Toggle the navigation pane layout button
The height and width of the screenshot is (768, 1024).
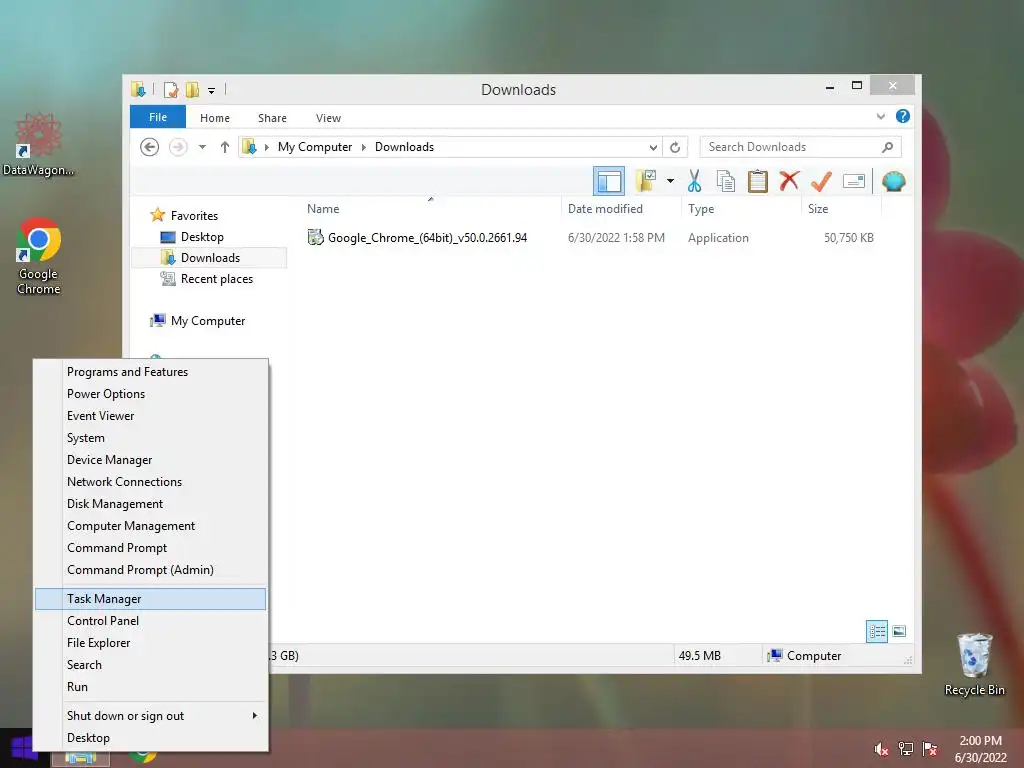pos(609,181)
